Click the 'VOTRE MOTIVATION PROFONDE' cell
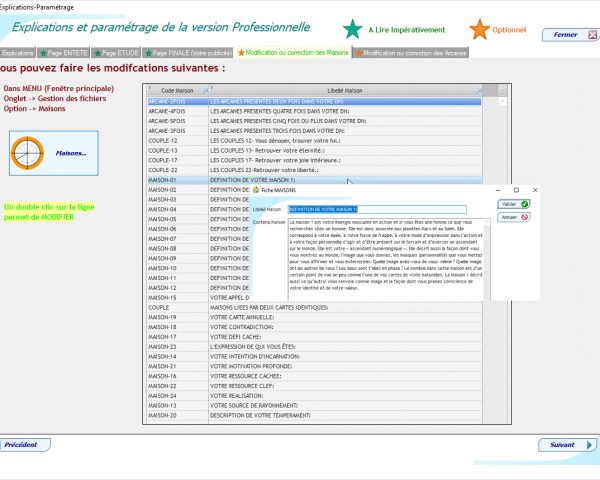The image size is (600, 480). tap(346, 367)
